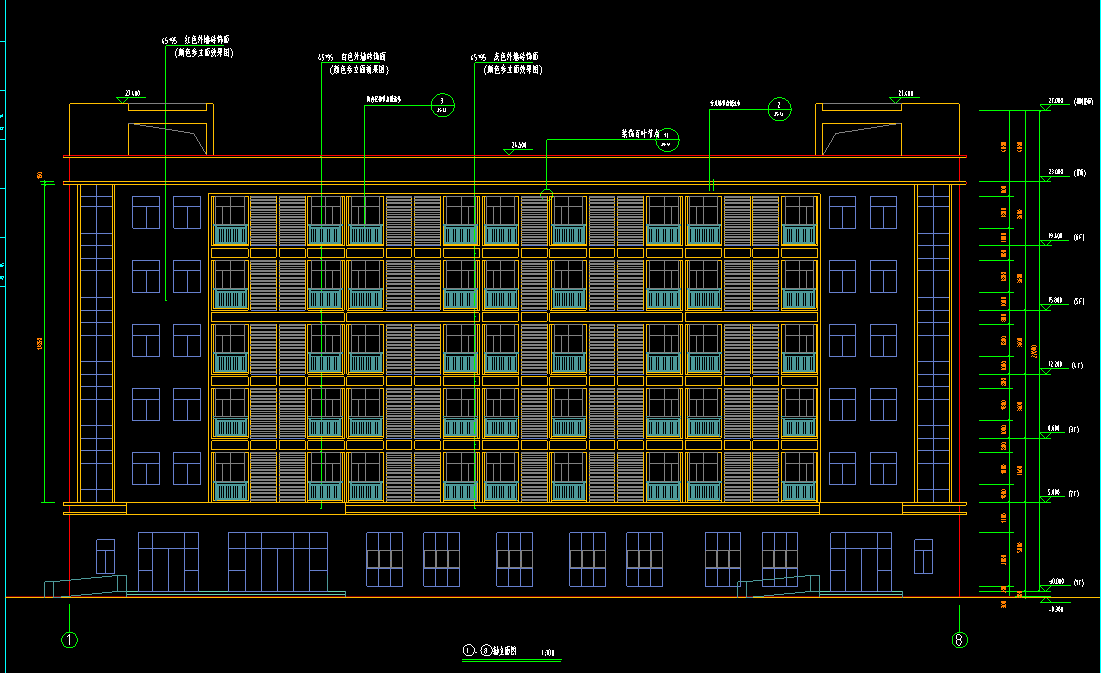
Task: Click the grid axis bubble numbered 8
Action: (x=959, y=640)
